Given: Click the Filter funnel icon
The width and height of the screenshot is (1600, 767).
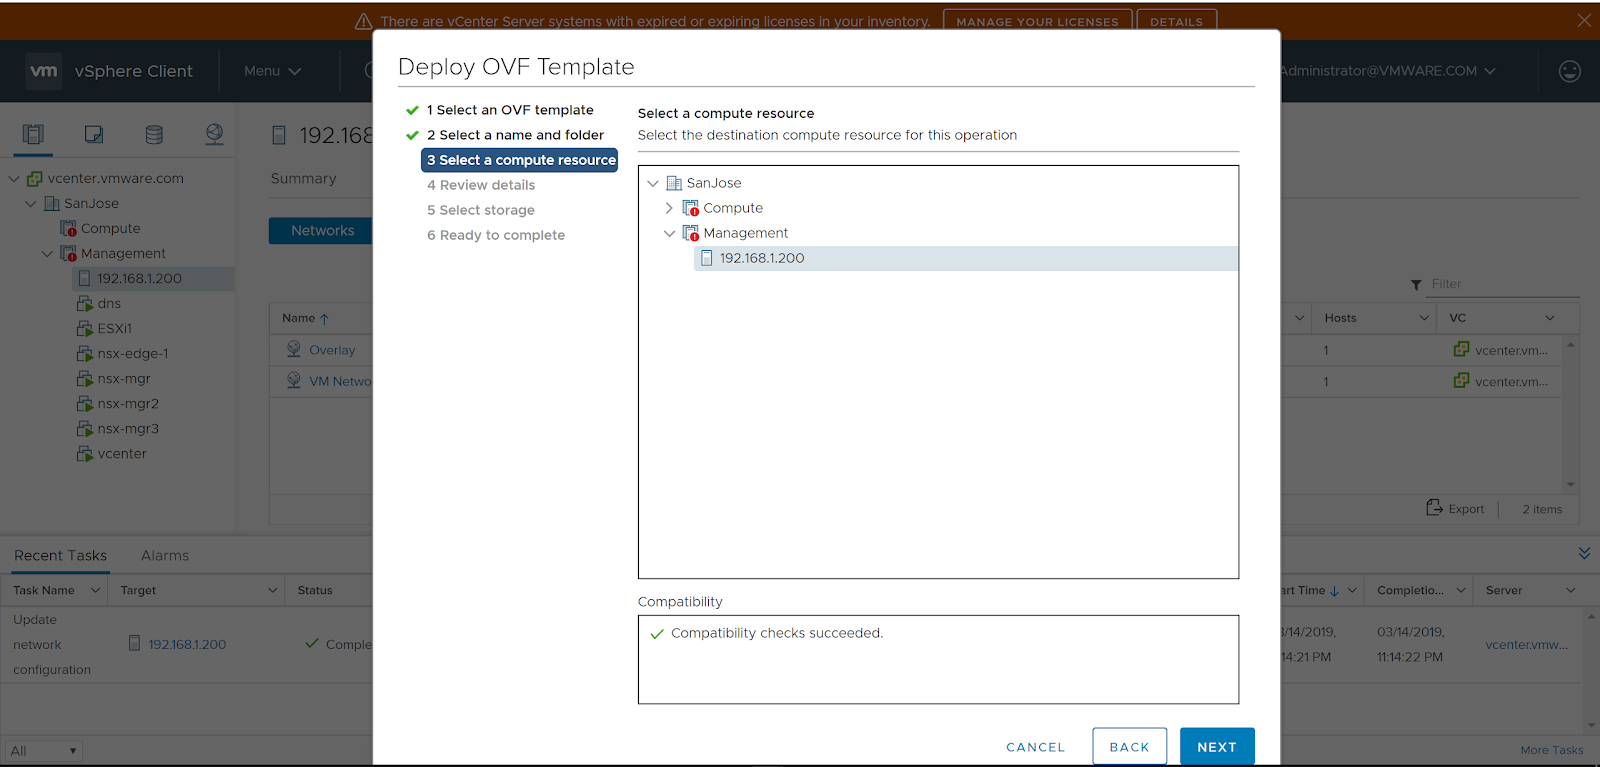Looking at the screenshot, I should tap(1416, 285).
